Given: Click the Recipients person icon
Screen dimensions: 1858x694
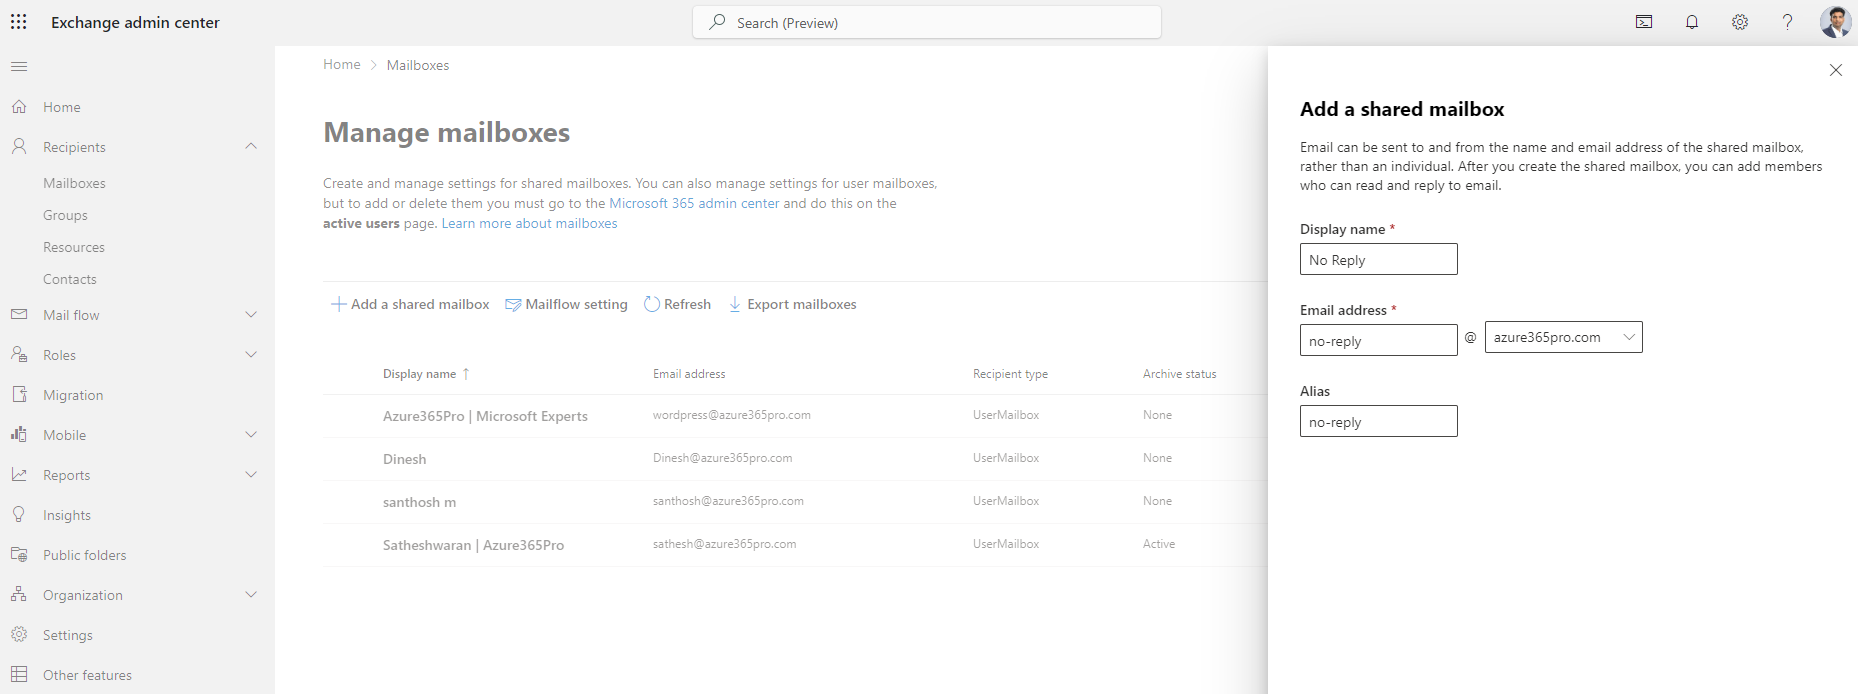Looking at the screenshot, I should pyautogui.click(x=19, y=147).
